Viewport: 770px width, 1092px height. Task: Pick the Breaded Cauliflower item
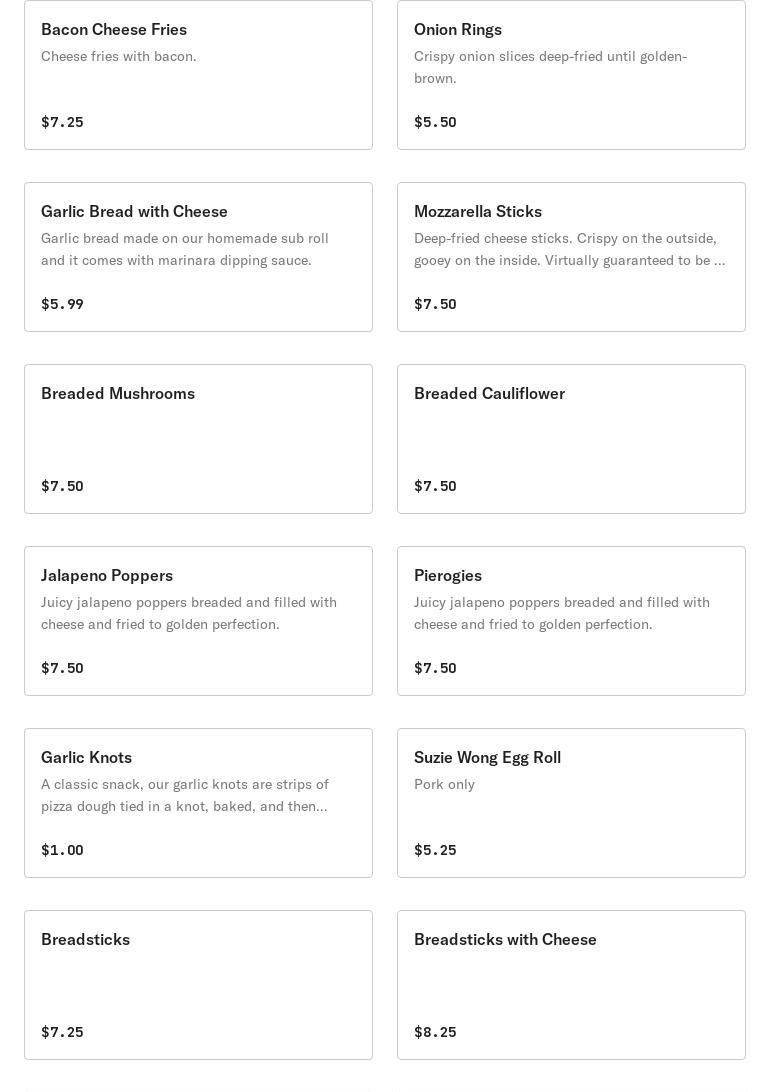click(571, 439)
